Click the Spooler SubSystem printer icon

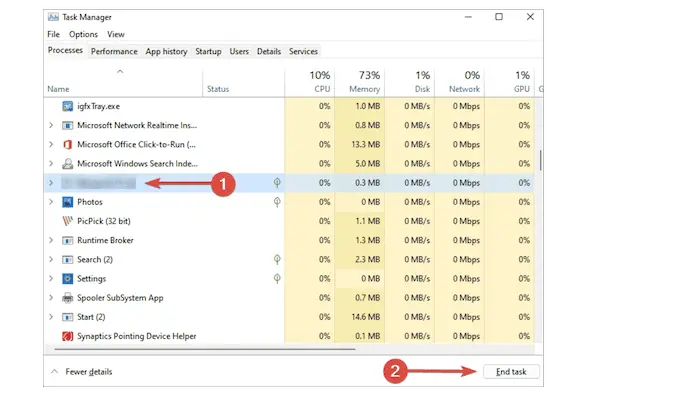(x=67, y=298)
